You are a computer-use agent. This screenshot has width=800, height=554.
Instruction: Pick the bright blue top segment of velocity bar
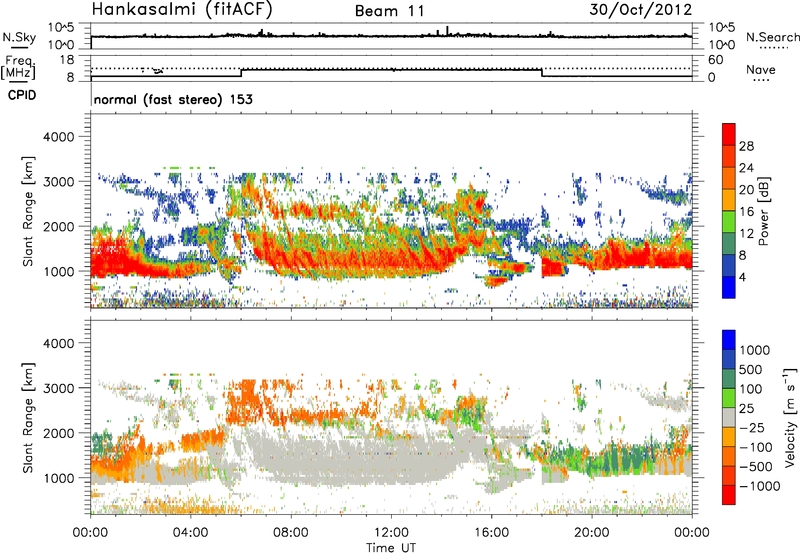tap(729, 340)
